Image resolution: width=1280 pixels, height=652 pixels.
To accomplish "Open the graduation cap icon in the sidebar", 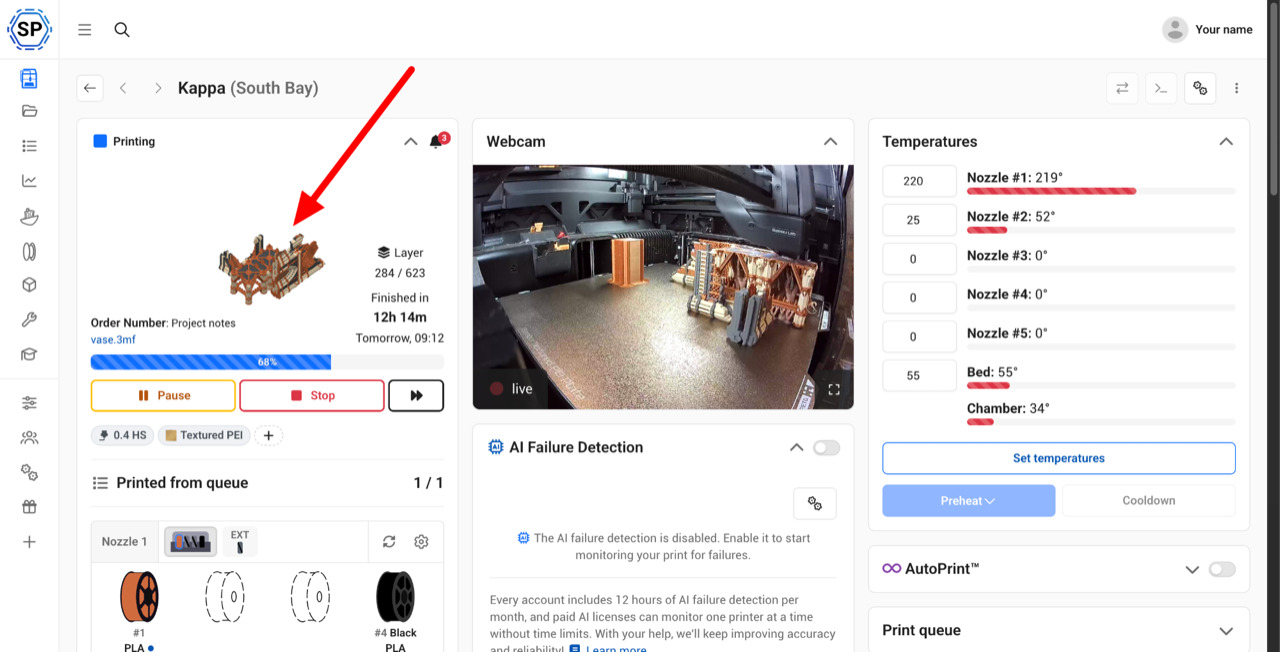I will (29, 355).
